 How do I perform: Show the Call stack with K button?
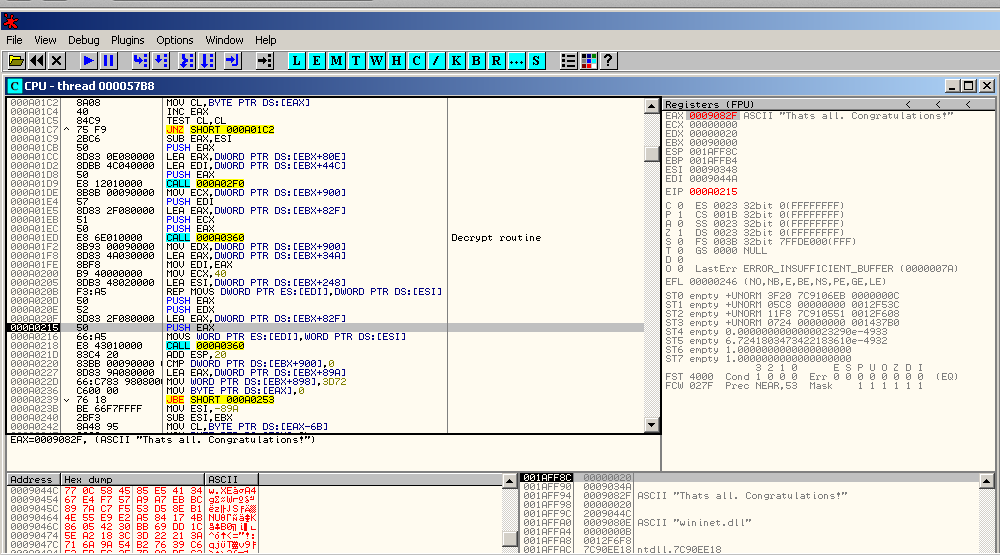click(x=456, y=61)
